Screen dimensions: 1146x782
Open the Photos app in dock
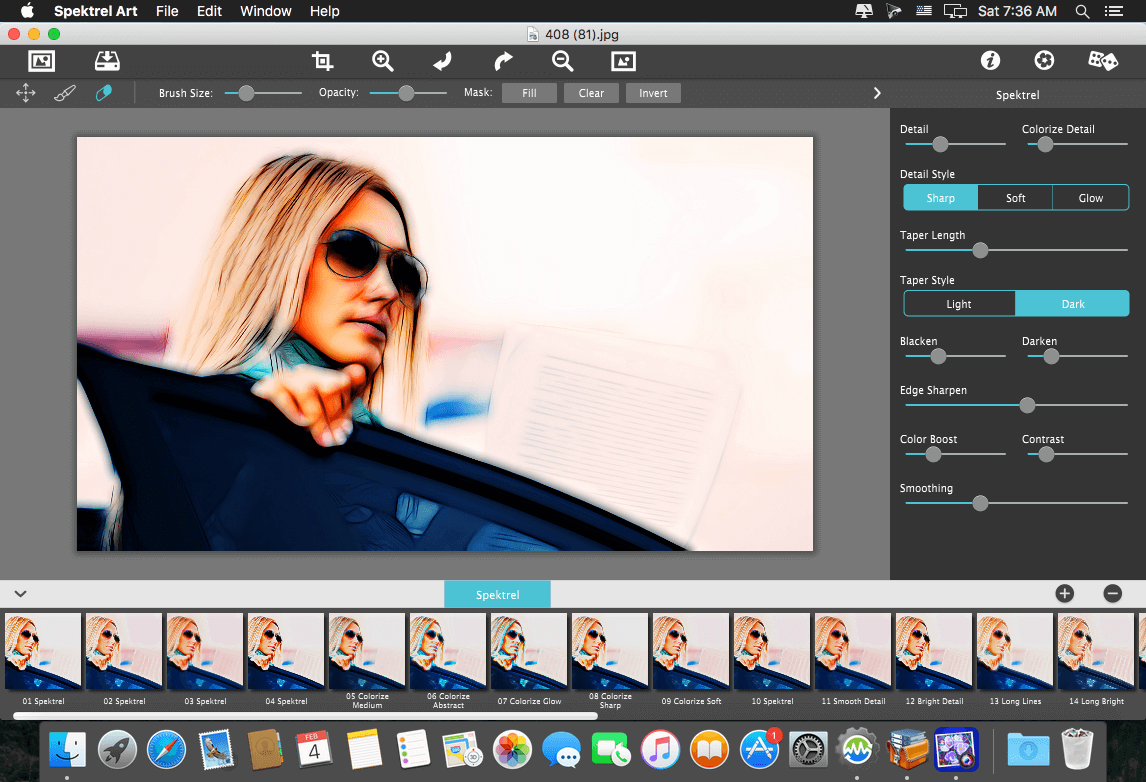[x=512, y=750]
